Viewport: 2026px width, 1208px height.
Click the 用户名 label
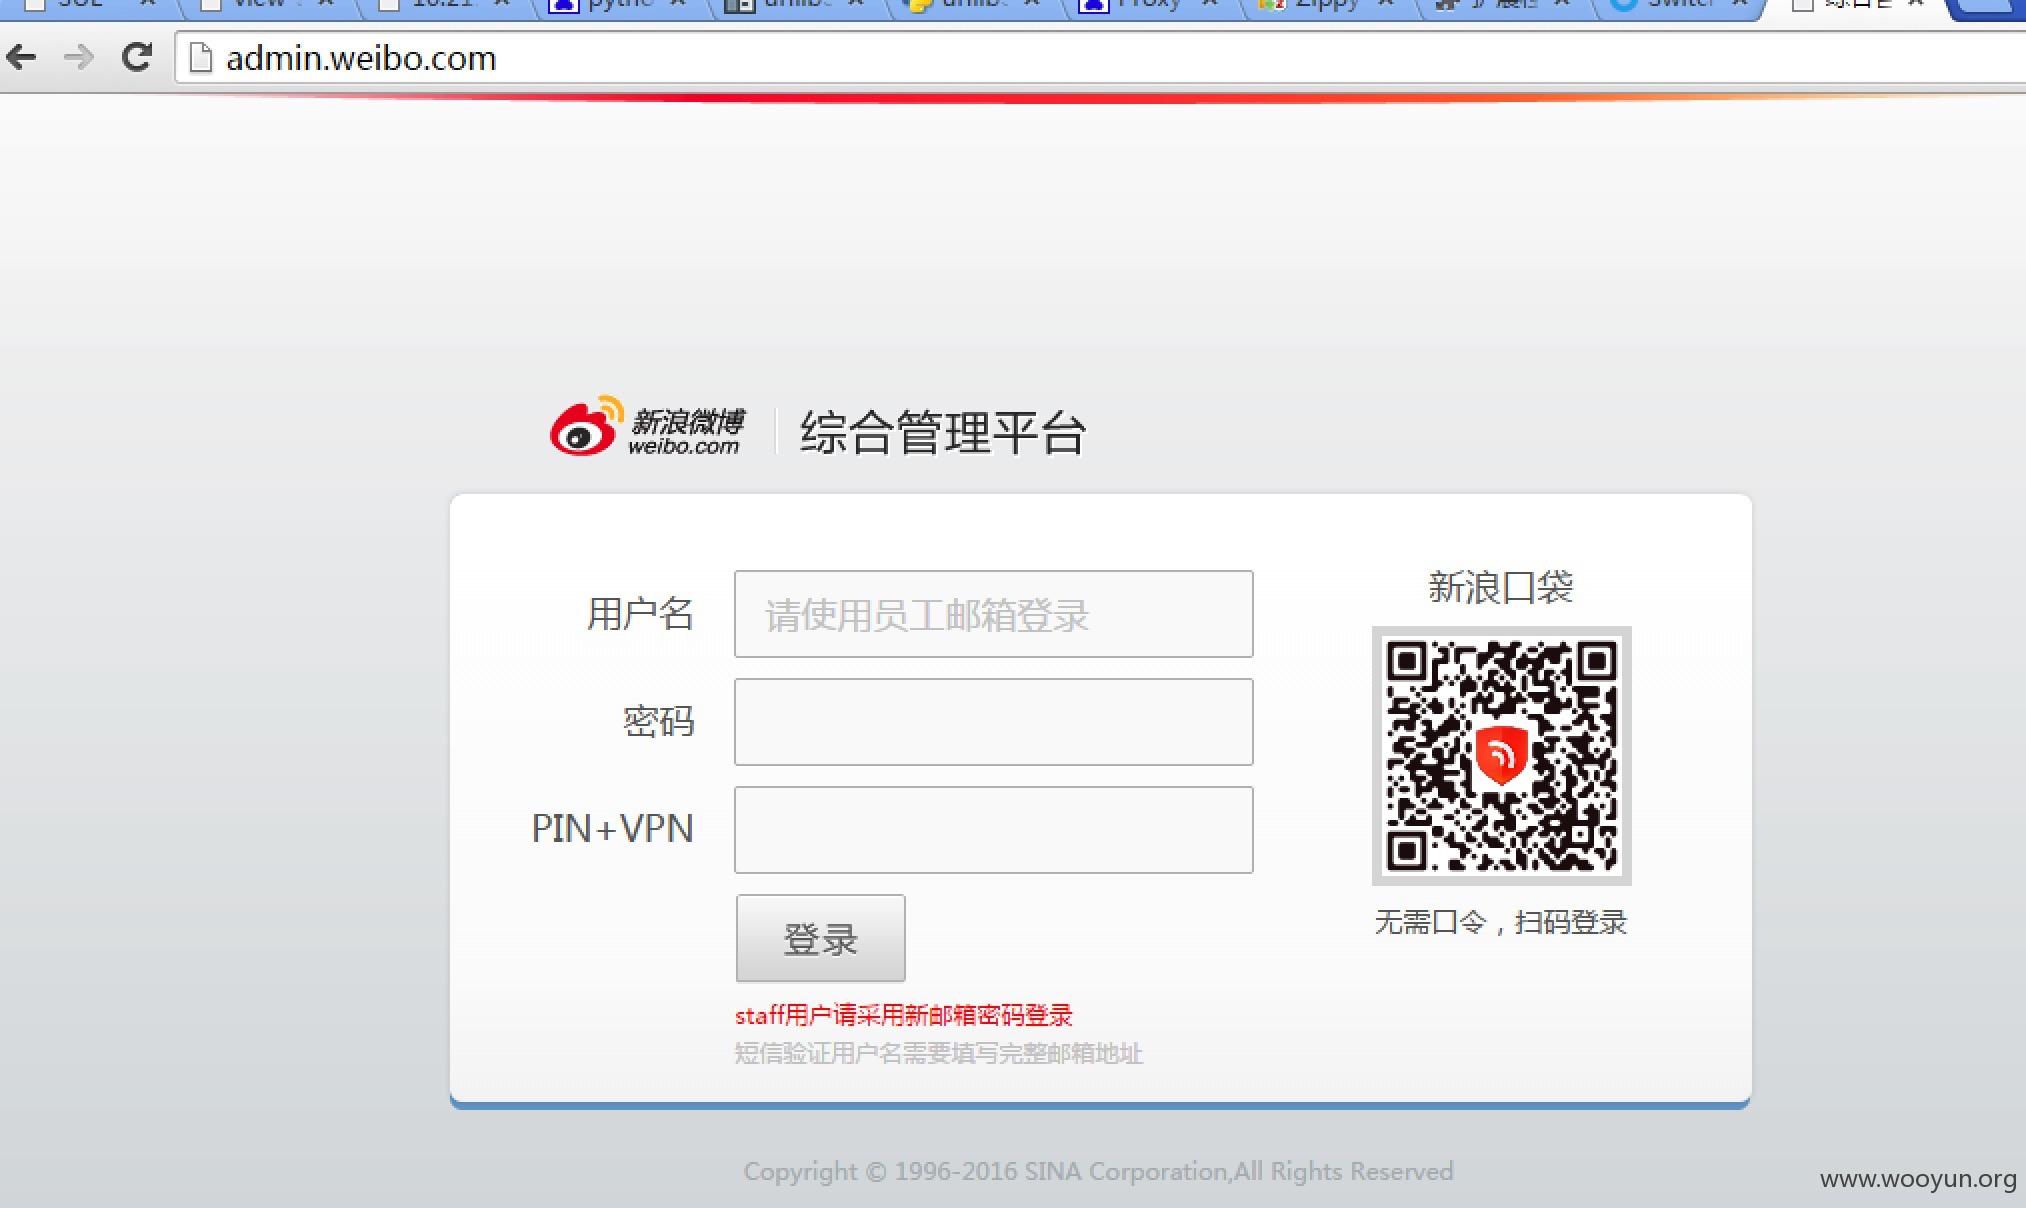point(640,614)
